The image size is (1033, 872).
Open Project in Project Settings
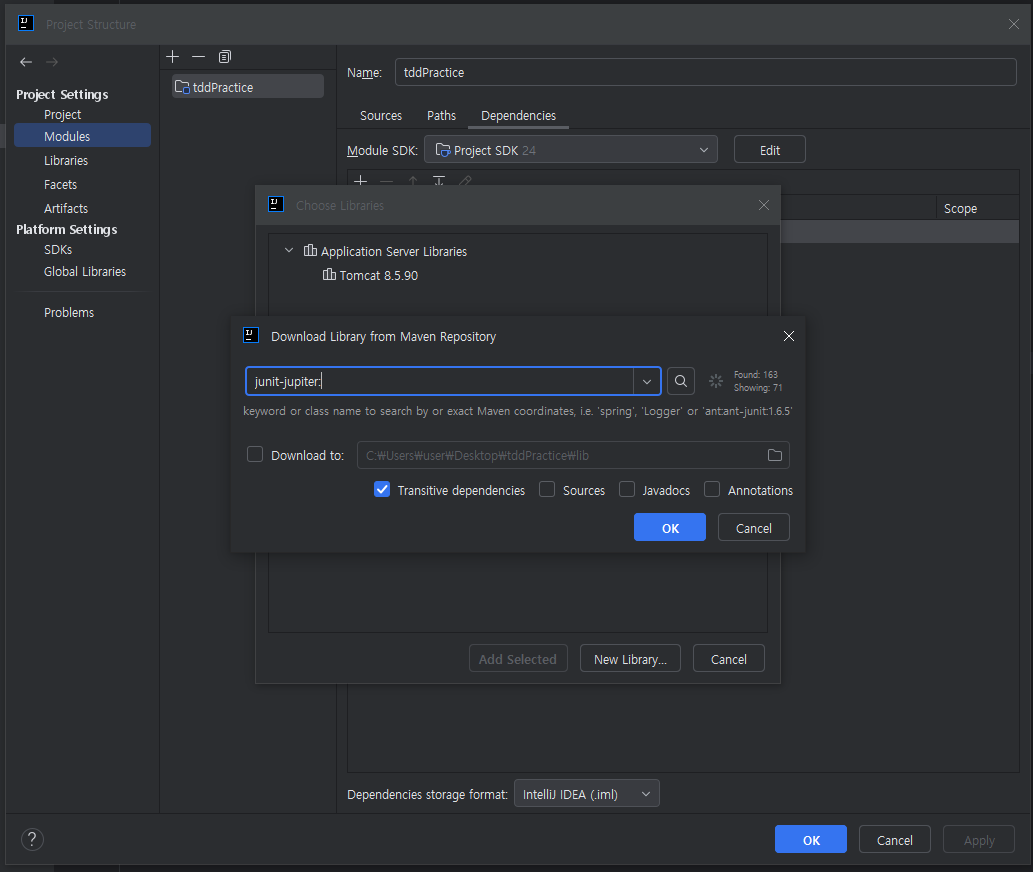63,115
